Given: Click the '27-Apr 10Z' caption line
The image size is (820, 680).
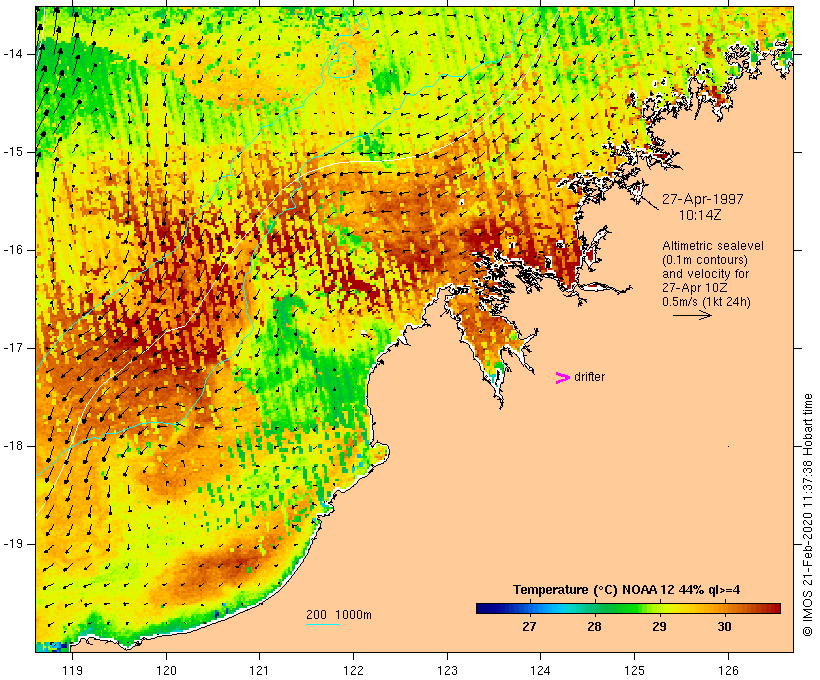Looking at the screenshot, I should pos(695,288).
